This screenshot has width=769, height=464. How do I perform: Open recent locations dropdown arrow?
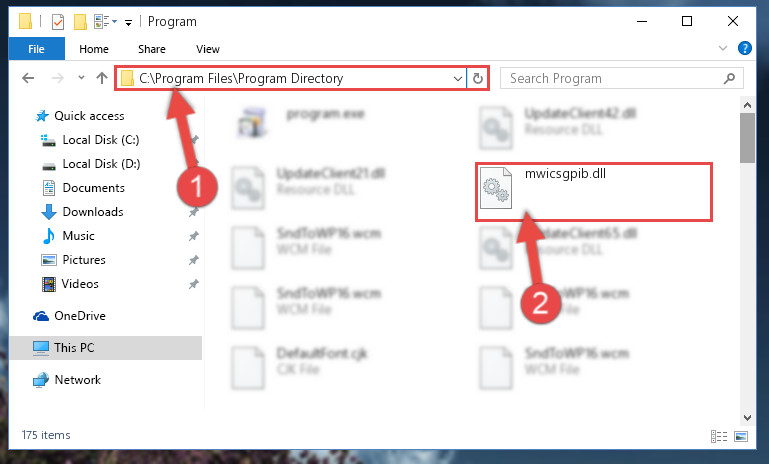81,77
